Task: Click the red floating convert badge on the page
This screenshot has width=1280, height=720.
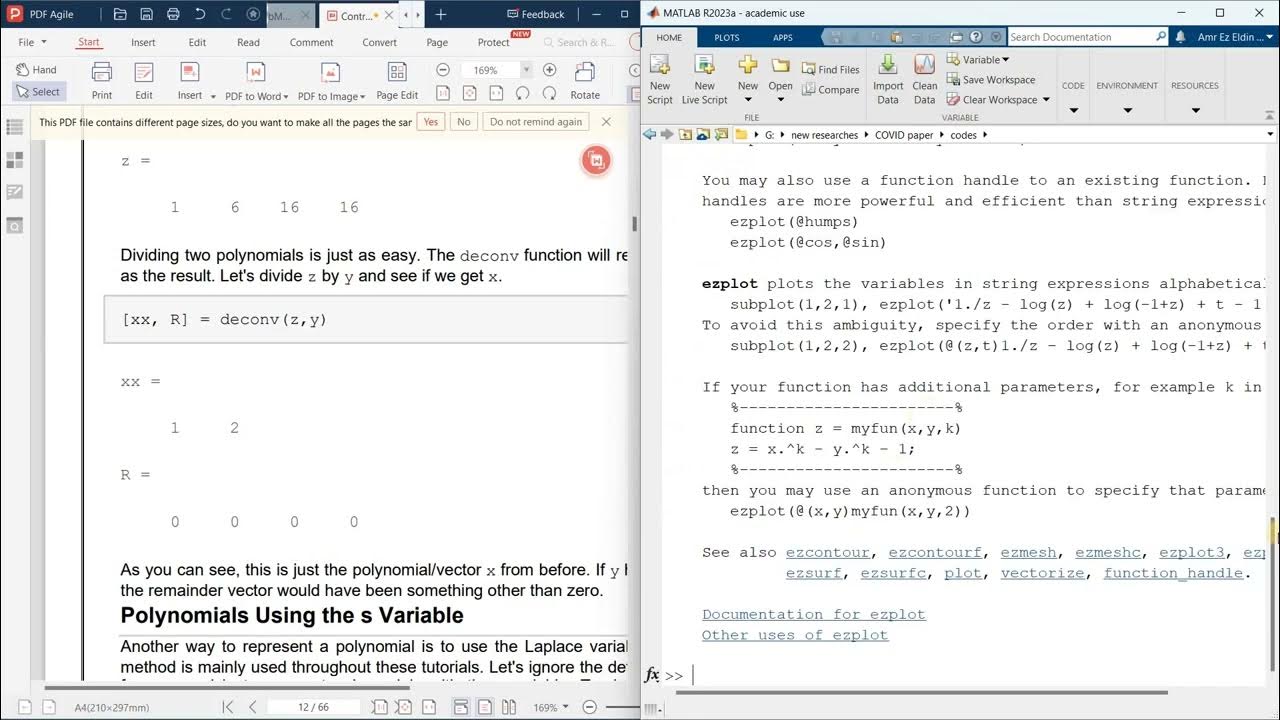Action: click(x=596, y=160)
